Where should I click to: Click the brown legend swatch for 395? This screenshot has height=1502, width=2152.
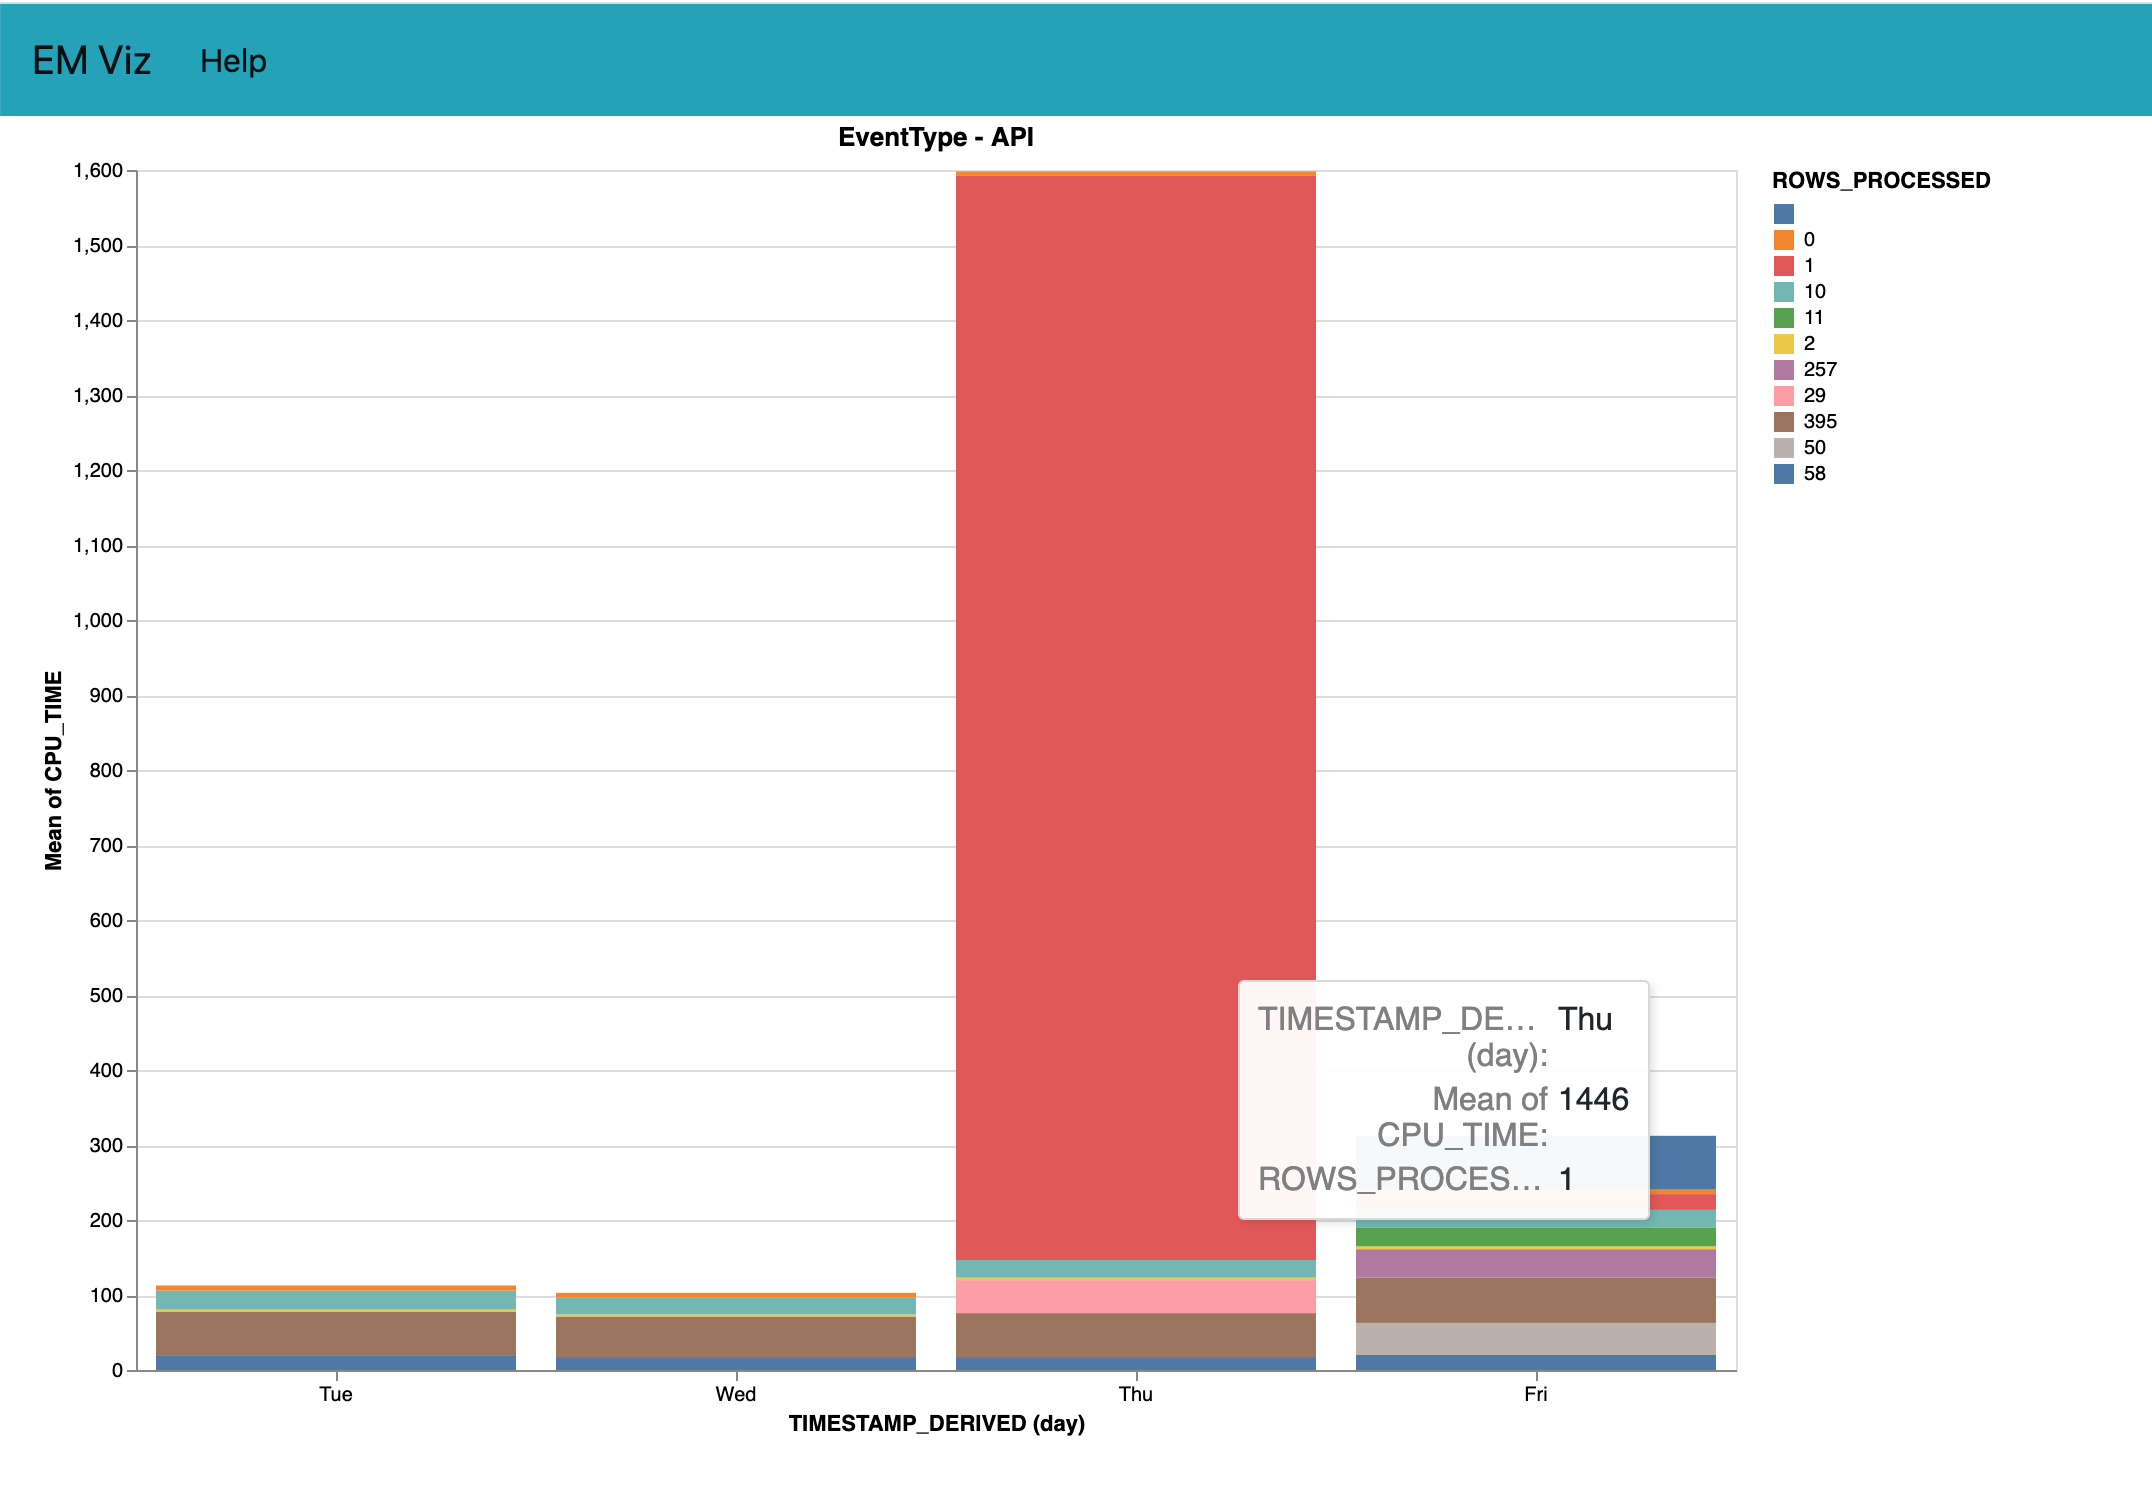pos(1783,422)
